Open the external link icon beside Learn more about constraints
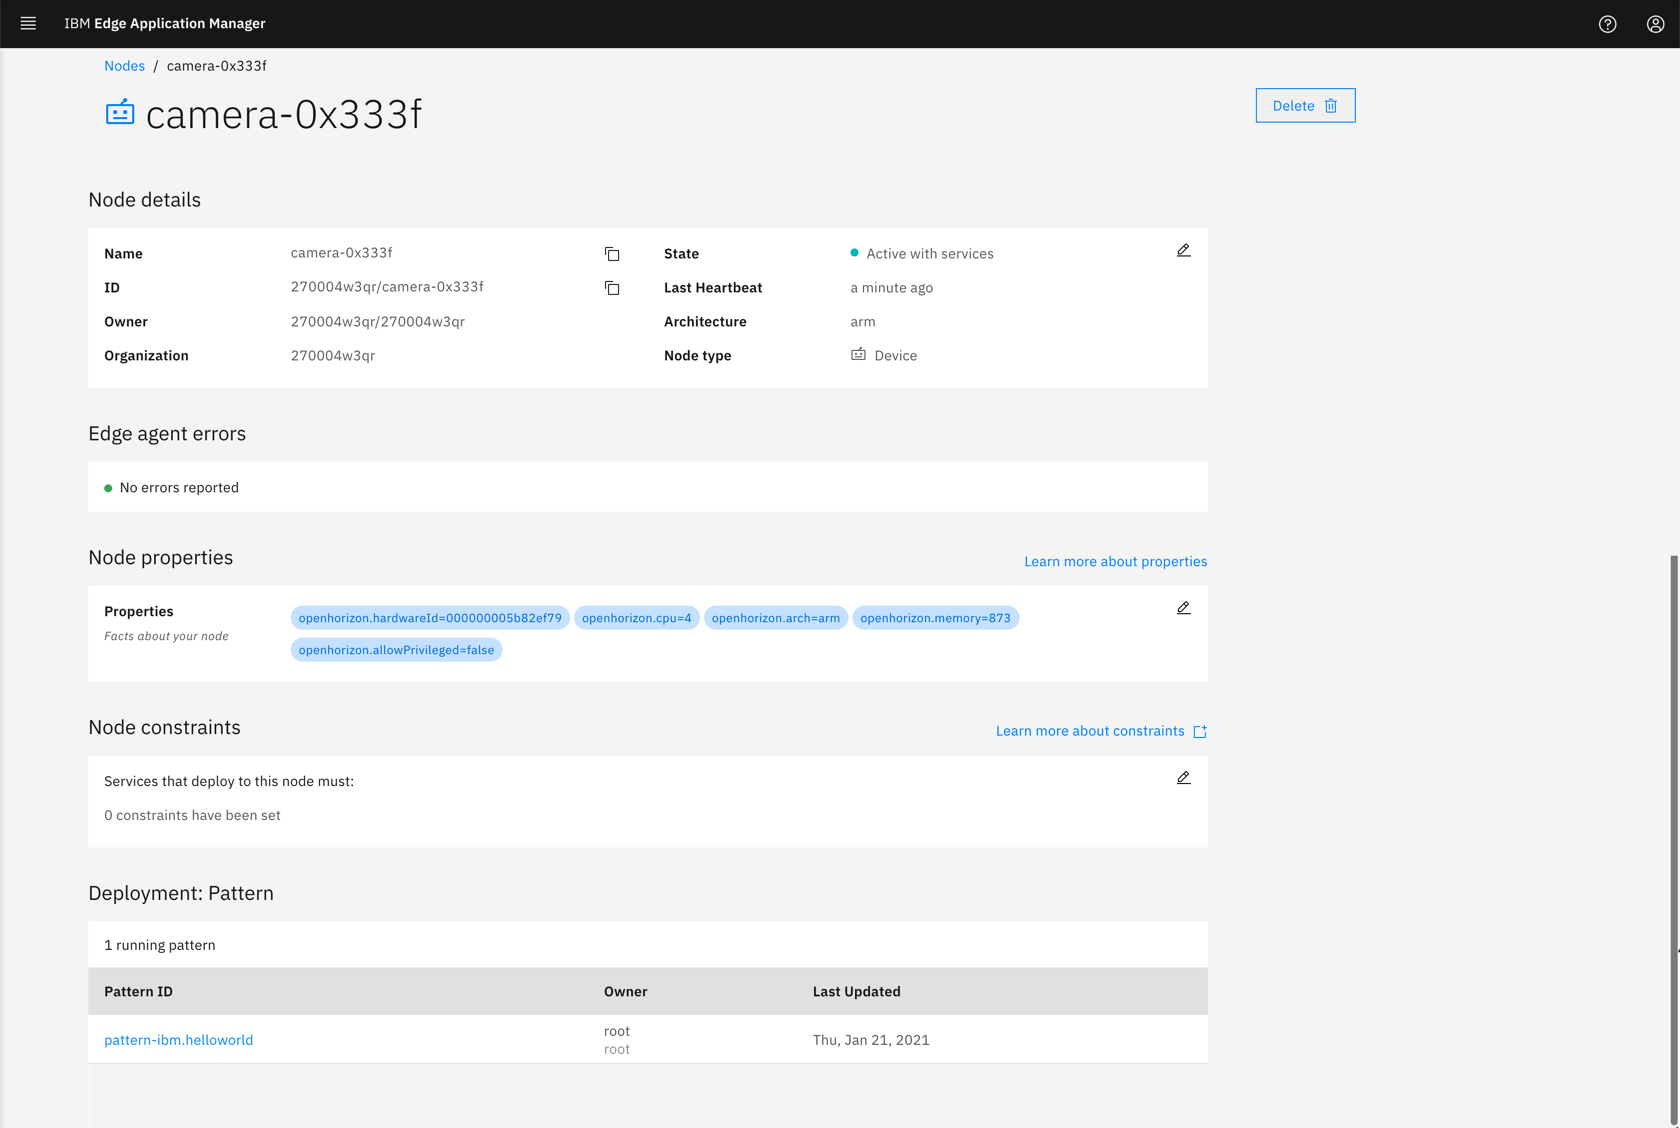This screenshot has width=1680, height=1128. point(1199,730)
